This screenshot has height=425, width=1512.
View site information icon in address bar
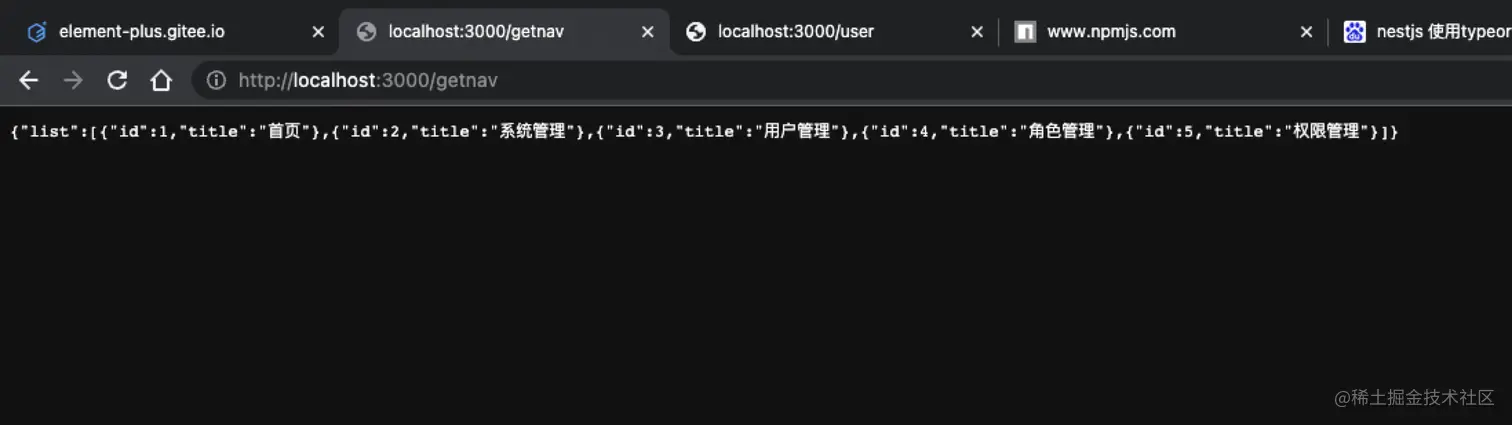(x=216, y=81)
